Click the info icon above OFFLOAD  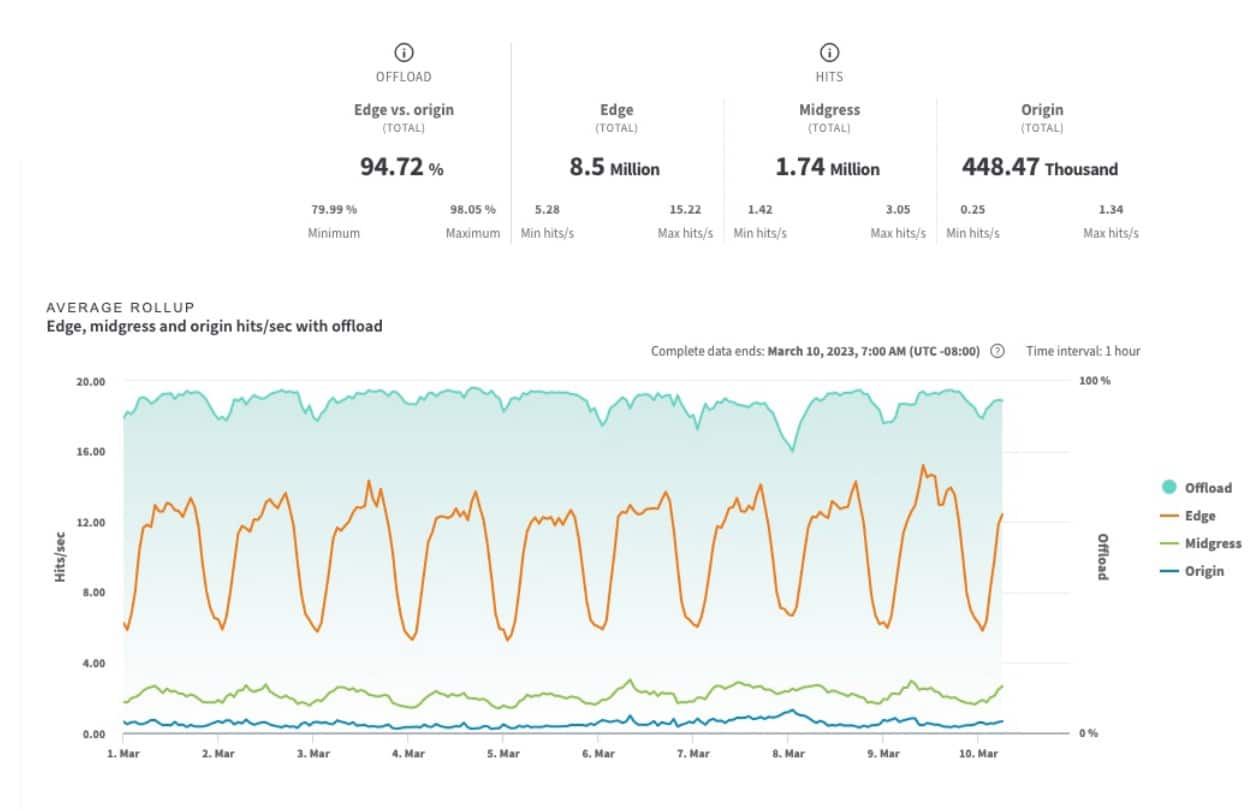tap(403, 53)
